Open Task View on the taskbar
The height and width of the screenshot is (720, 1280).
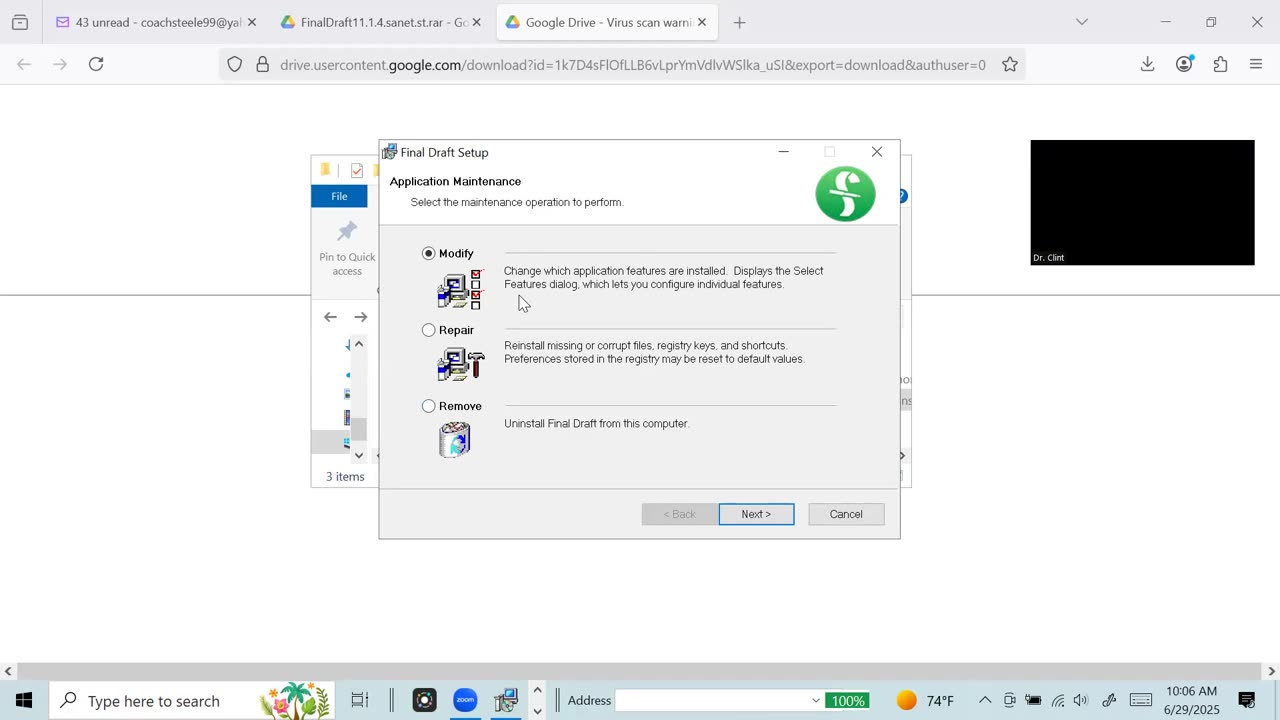point(360,700)
